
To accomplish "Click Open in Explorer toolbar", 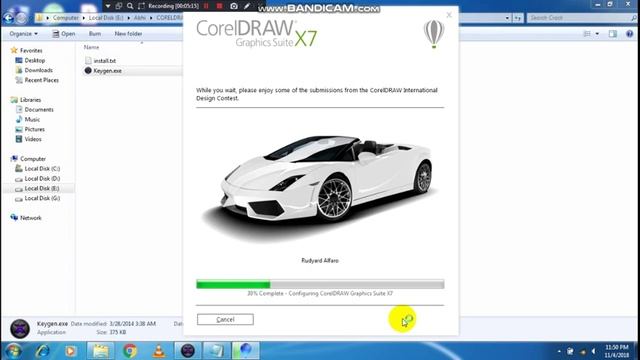I will point(64,34).
